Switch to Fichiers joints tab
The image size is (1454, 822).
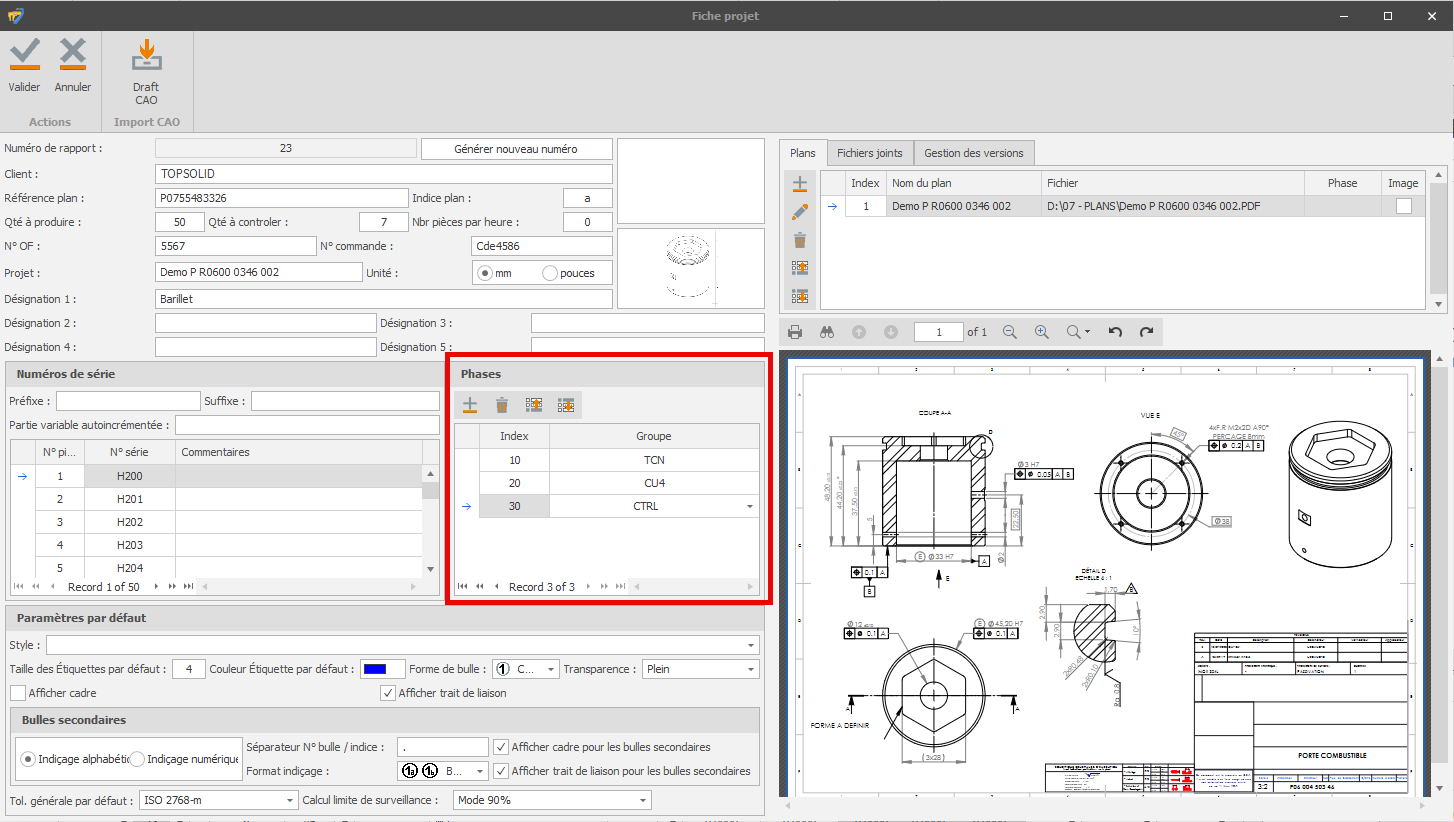point(869,153)
